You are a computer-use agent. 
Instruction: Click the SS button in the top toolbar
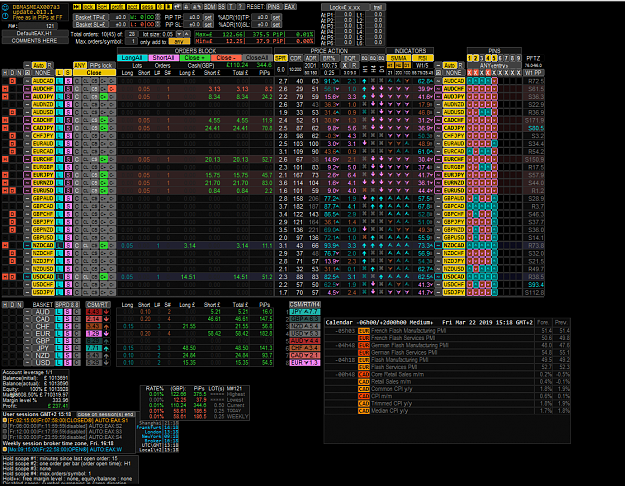[221, 7]
